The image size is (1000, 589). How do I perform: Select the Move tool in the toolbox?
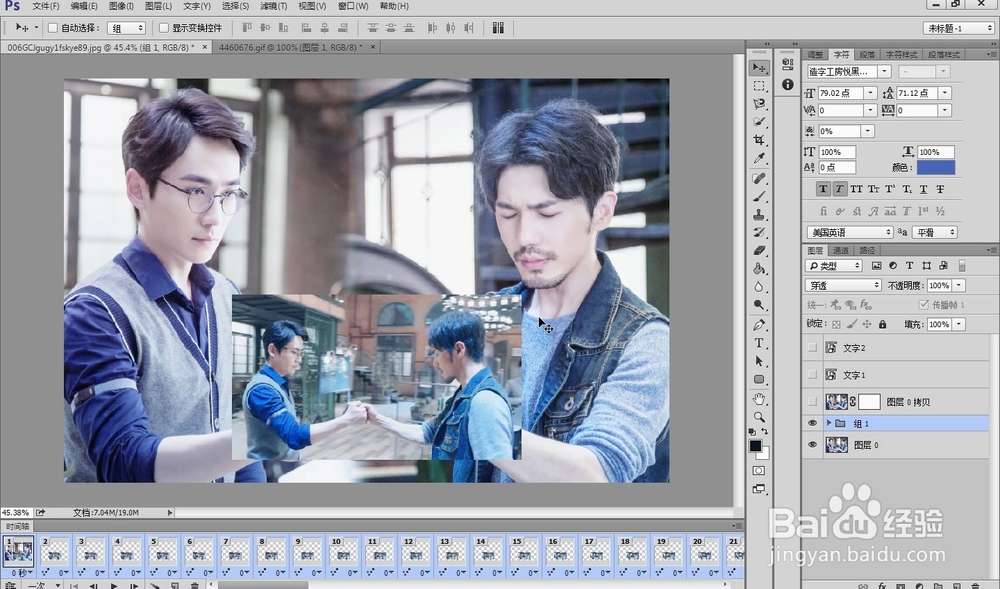[759, 67]
